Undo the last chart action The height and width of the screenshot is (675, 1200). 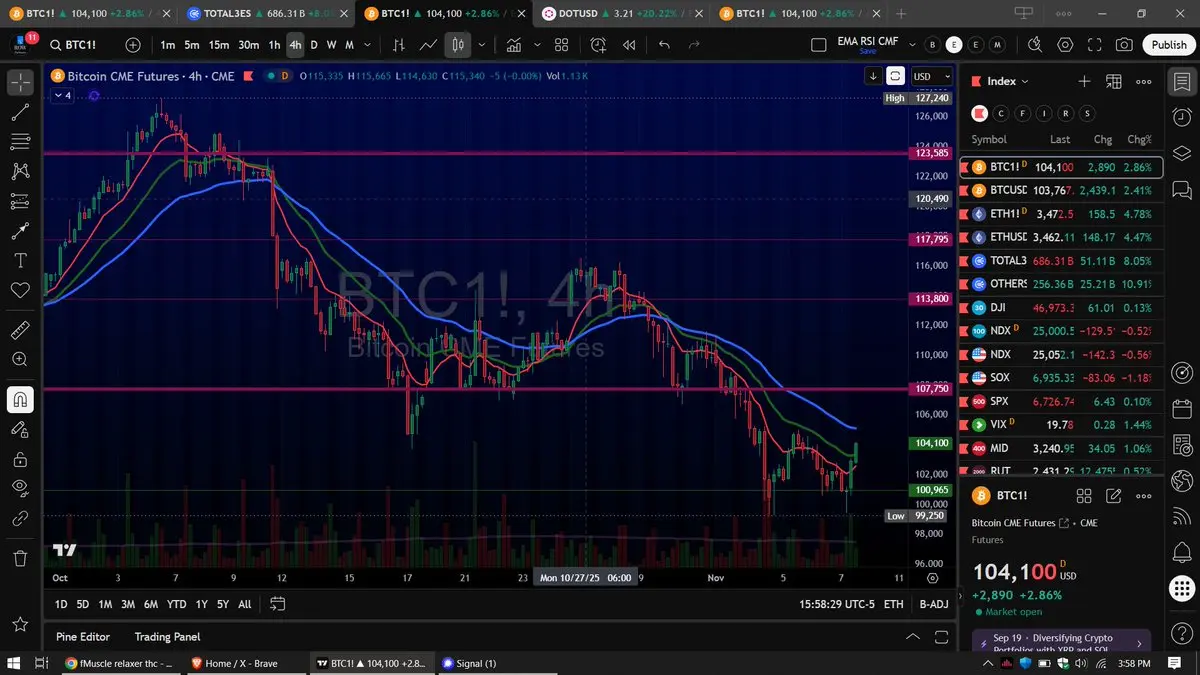[x=665, y=45]
